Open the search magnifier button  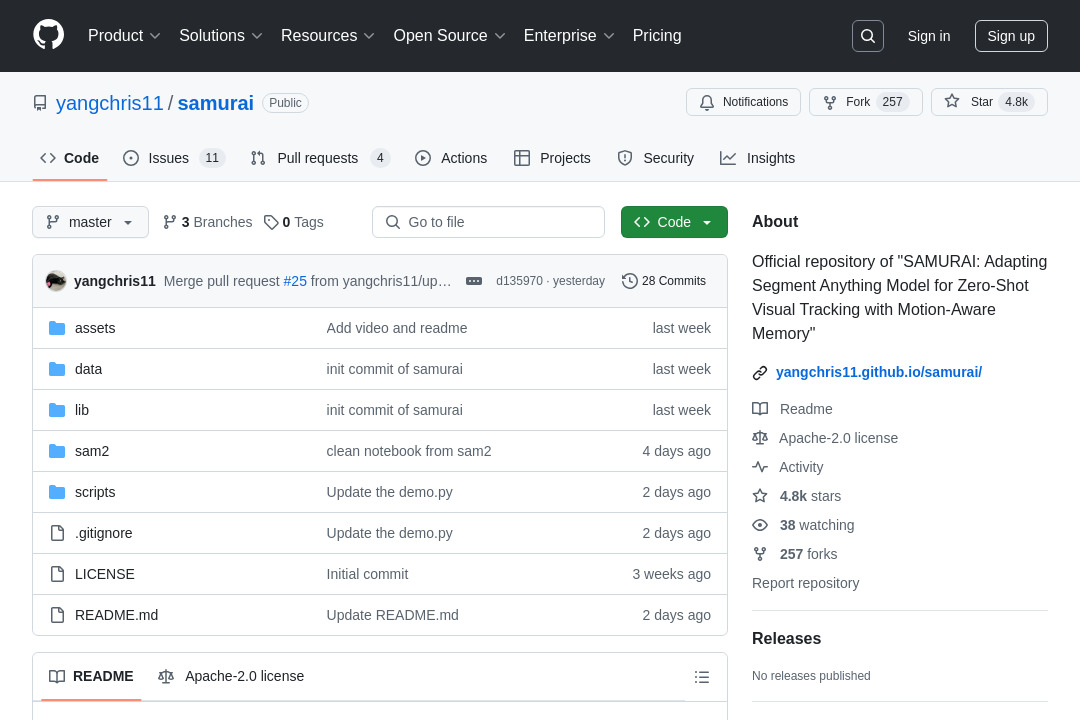point(868,36)
